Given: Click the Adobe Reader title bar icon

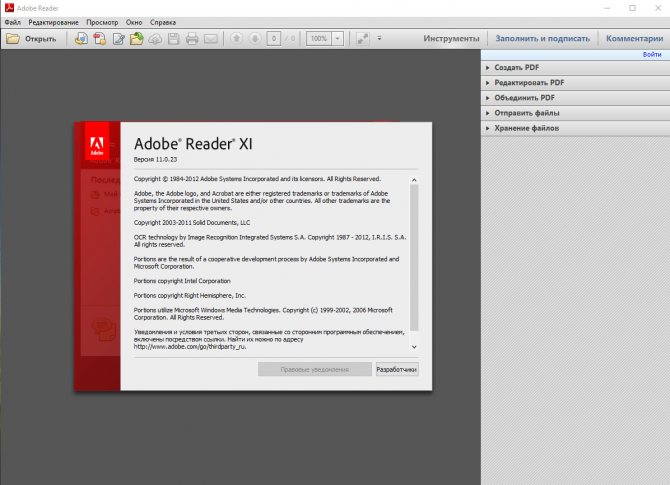Looking at the screenshot, I should 9,8.
